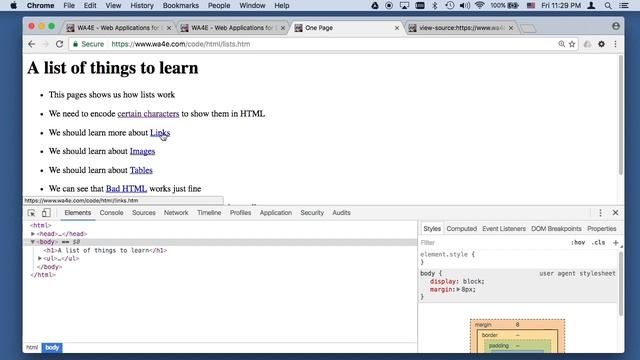Go back using the browser back arrow

(31, 44)
